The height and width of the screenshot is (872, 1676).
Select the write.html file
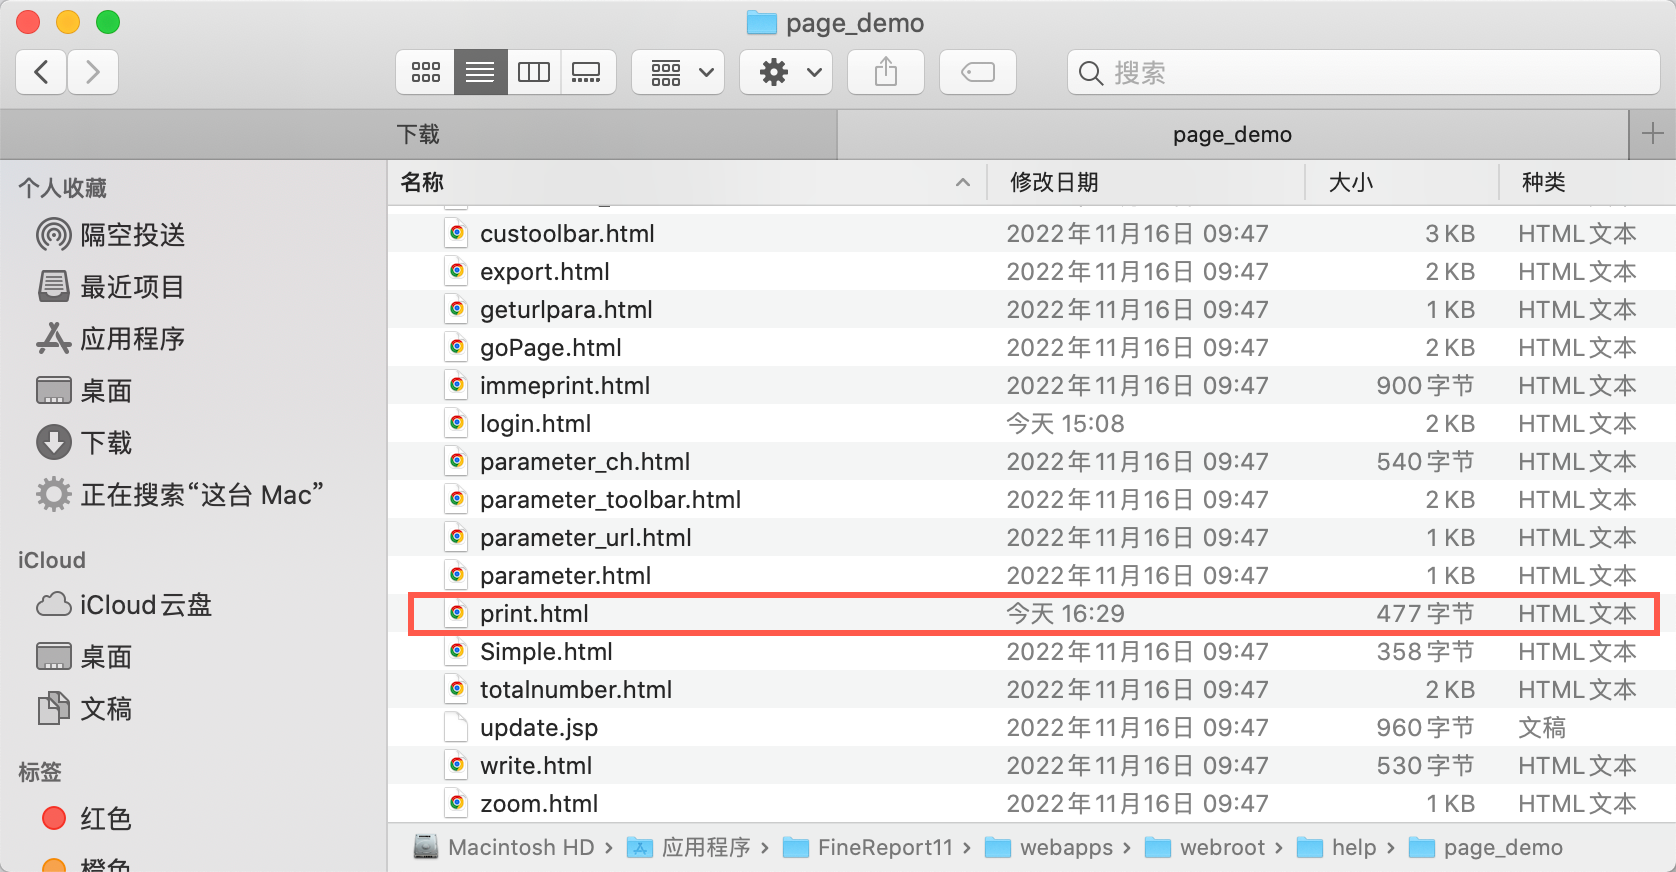pos(1032,765)
